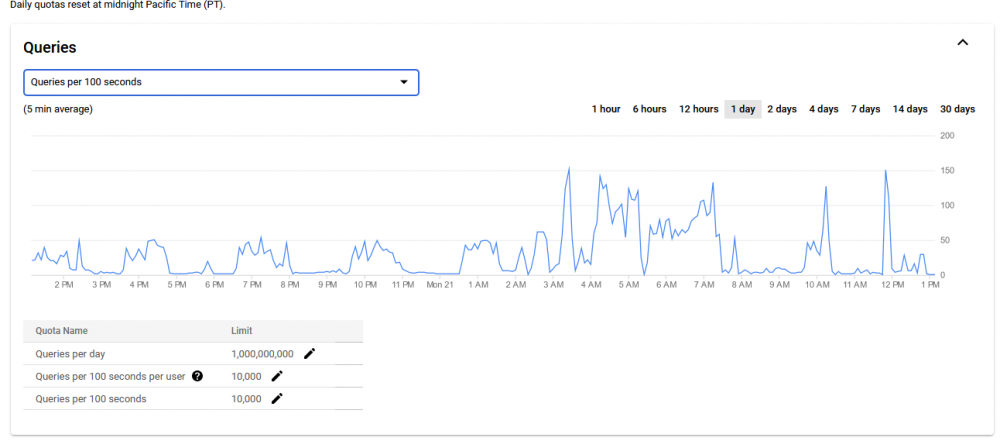The image size is (1000, 448).
Task: Collapse the Queries panel
Action: point(963,43)
